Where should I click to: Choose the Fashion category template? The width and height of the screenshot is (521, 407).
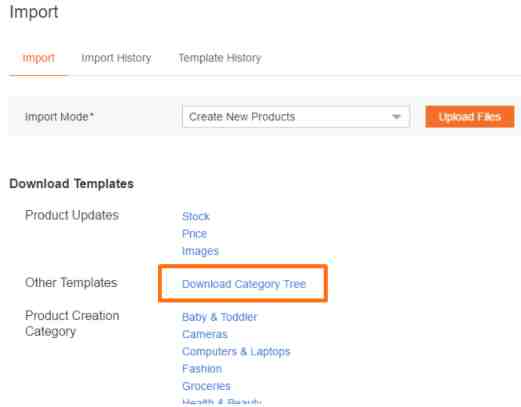click(x=202, y=369)
